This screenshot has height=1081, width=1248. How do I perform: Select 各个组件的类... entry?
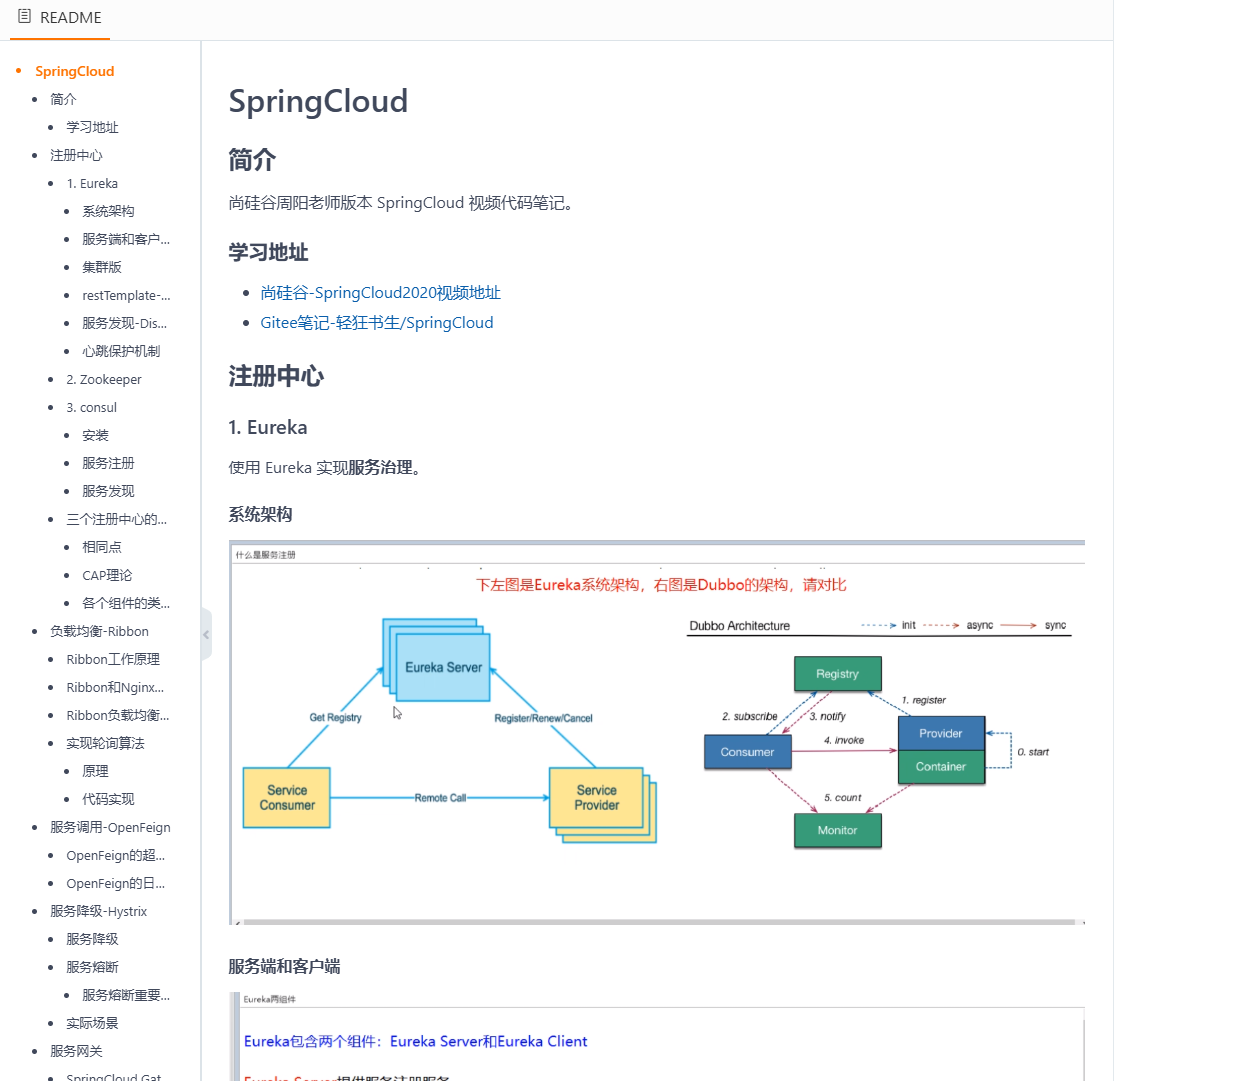126,603
